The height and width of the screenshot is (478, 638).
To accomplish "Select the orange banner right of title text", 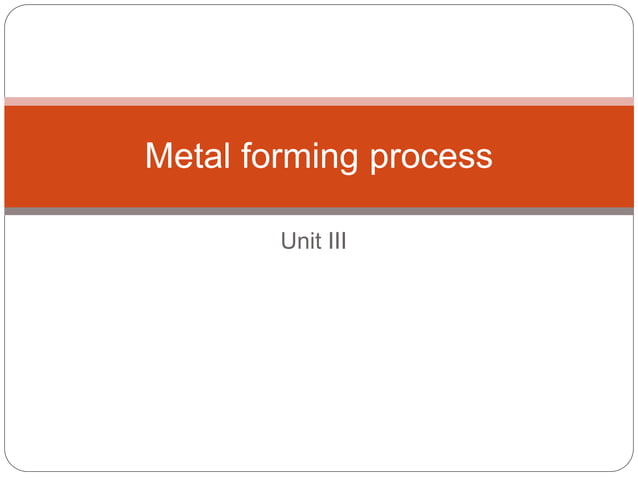I will [x=564, y=157].
